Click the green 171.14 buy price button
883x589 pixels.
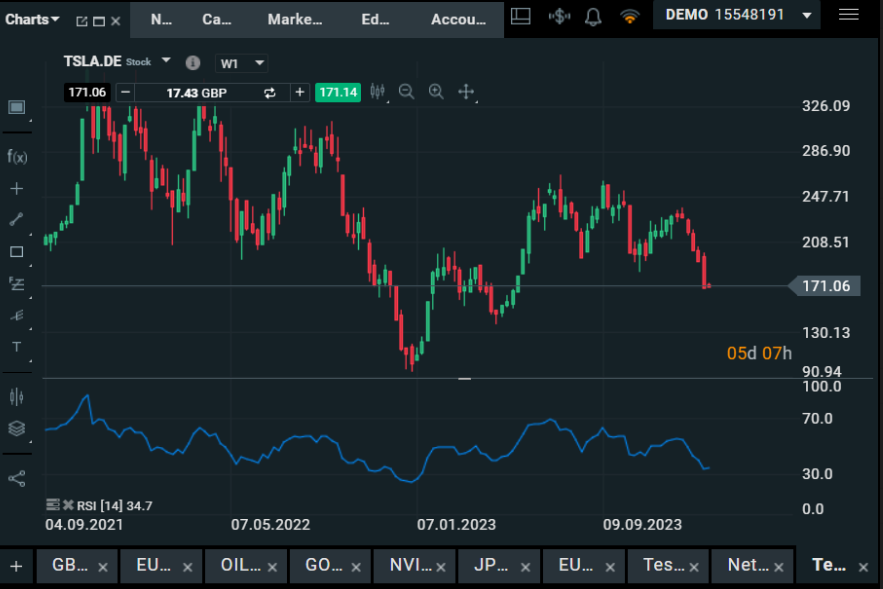tap(337, 92)
